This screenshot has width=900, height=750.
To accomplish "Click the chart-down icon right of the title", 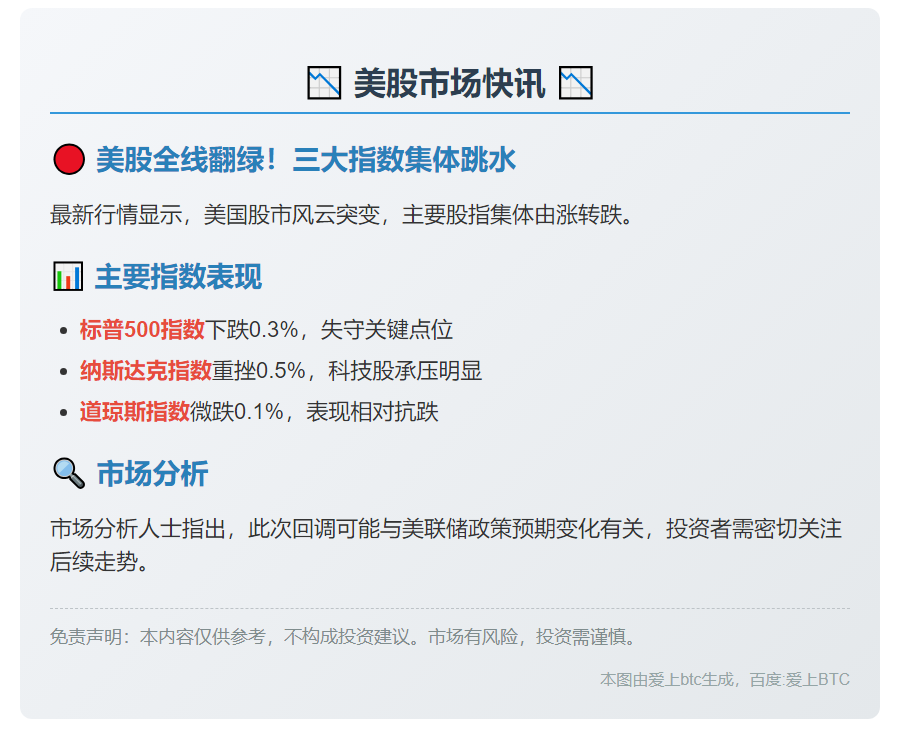I will click(576, 83).
